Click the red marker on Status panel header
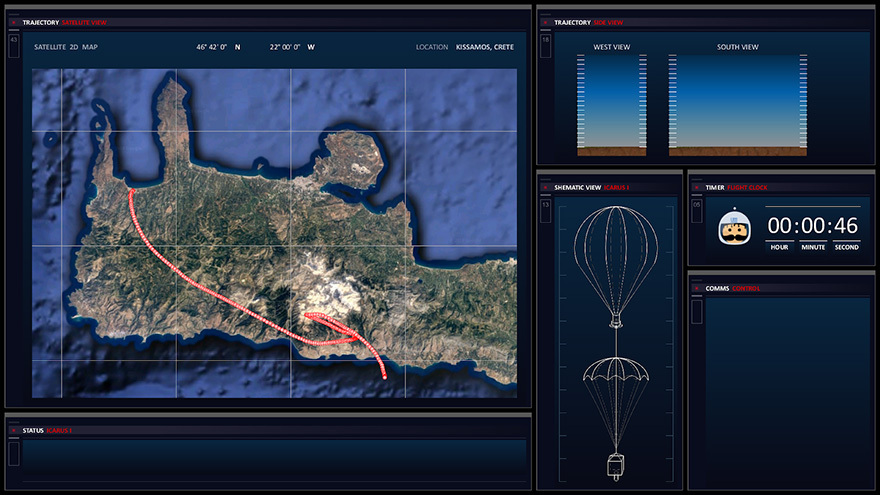The width and height of the screenshot is (880, 495). click(x=13, y=430)
